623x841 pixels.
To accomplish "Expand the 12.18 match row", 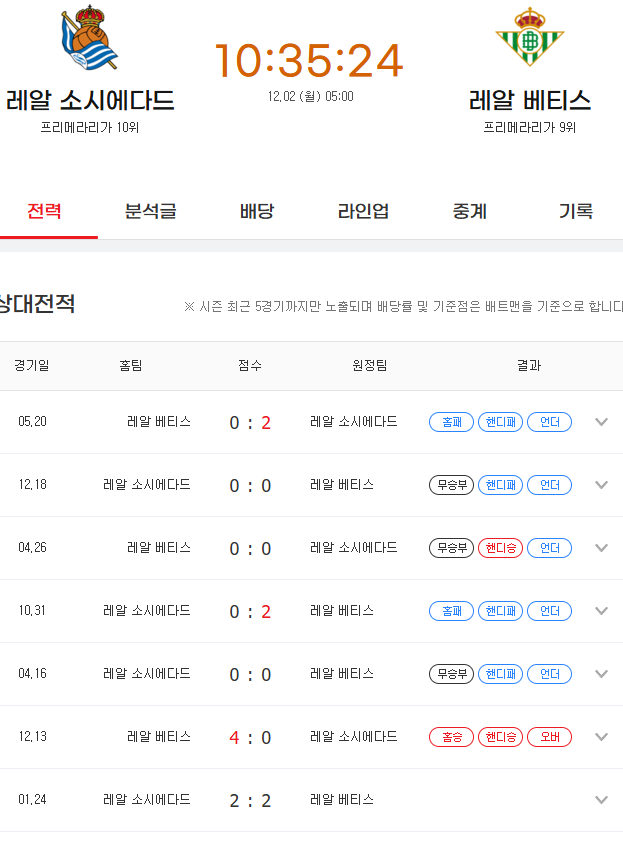I will (x=602, y=485).
